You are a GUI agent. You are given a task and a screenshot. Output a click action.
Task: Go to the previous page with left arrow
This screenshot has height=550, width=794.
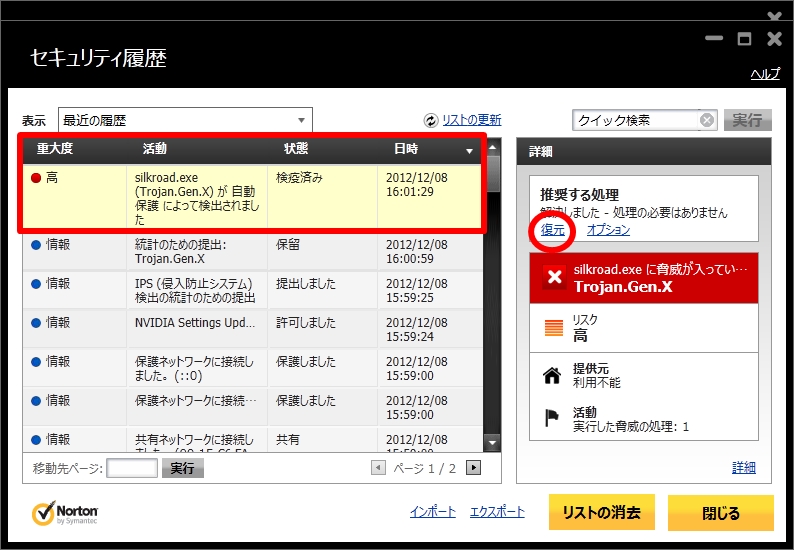378,467
